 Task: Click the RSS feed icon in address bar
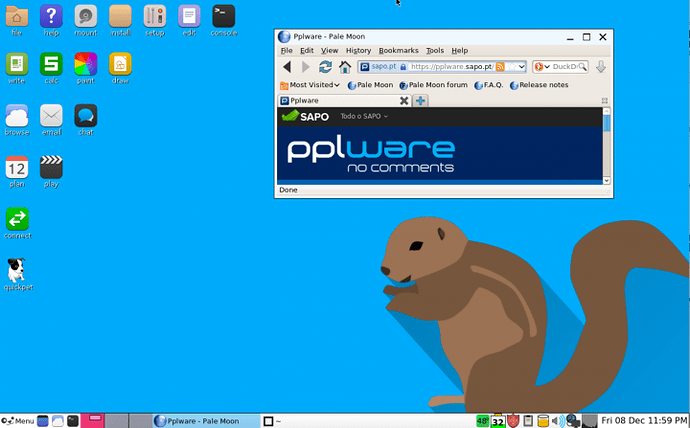point(501,67)
